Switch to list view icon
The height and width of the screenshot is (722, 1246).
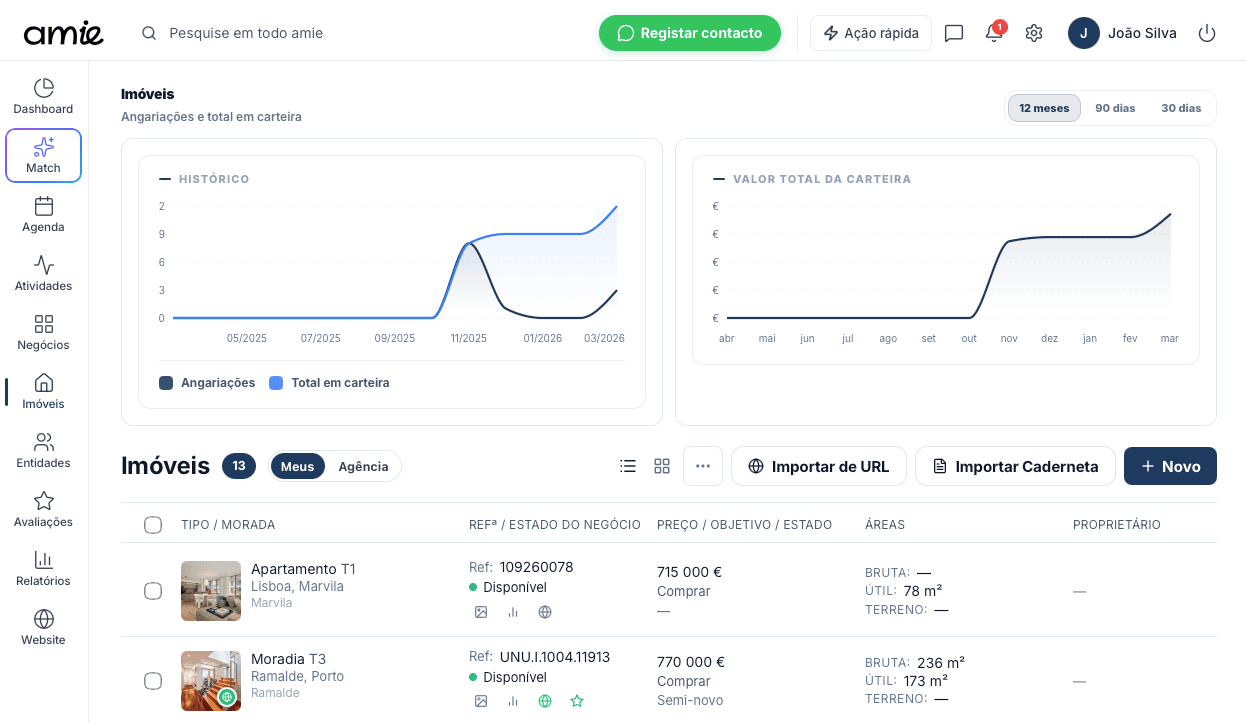click(628, 466)
